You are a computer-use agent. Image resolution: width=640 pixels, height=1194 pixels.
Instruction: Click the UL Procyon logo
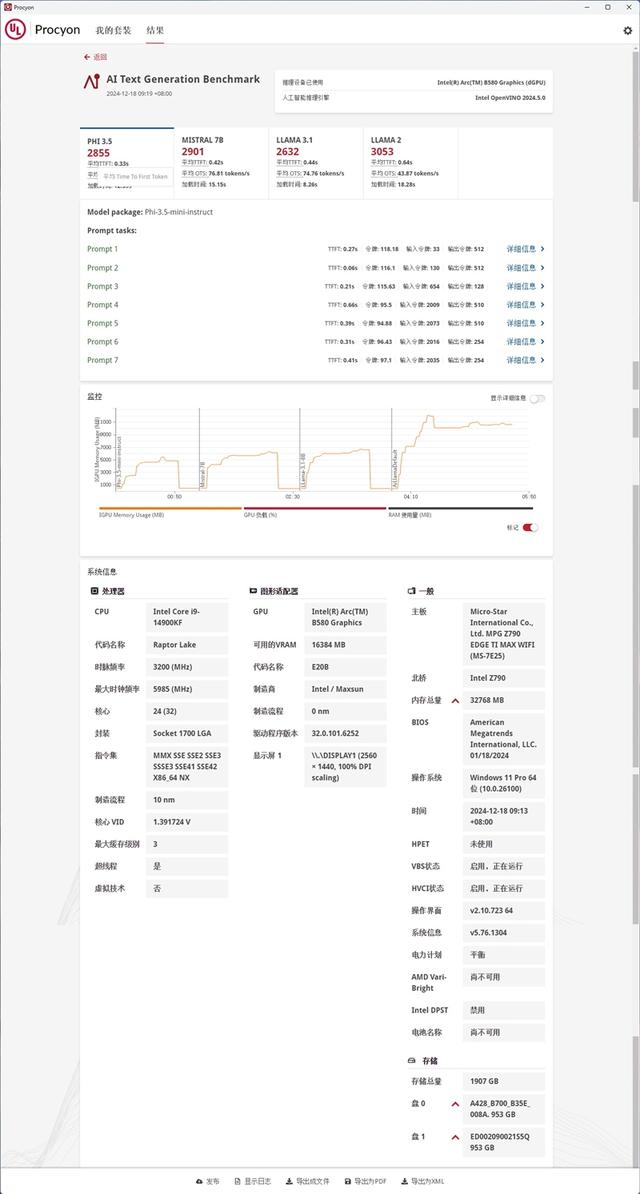43,30
